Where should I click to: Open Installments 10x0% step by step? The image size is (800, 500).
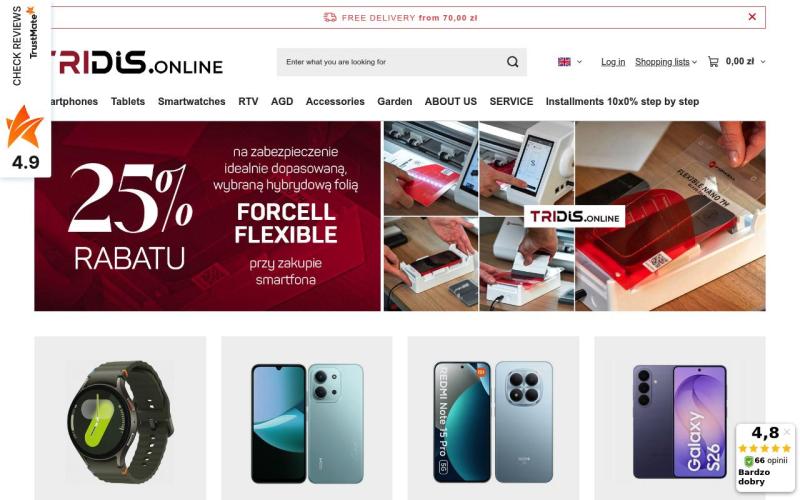(x=622, y=102)
